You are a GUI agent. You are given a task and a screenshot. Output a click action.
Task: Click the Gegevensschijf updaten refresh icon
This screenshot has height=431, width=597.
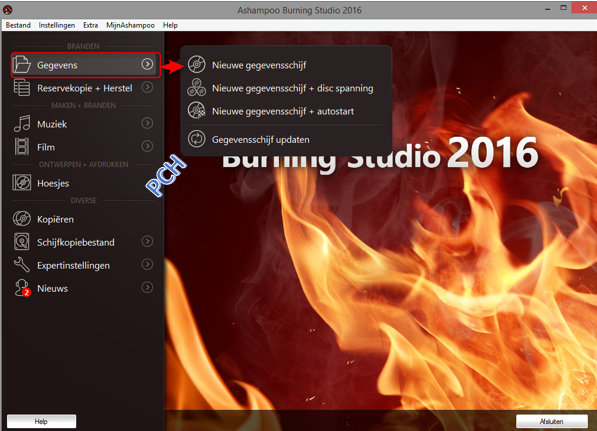point(196,139)
